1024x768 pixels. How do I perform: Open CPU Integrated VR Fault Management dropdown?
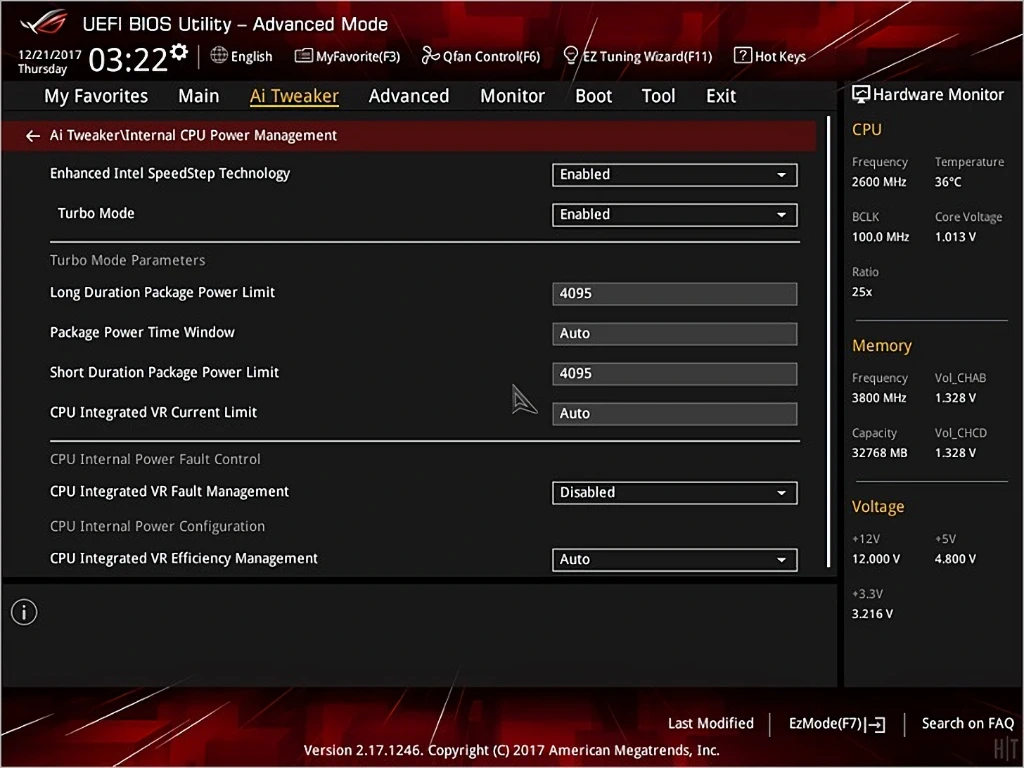point(675,493)
